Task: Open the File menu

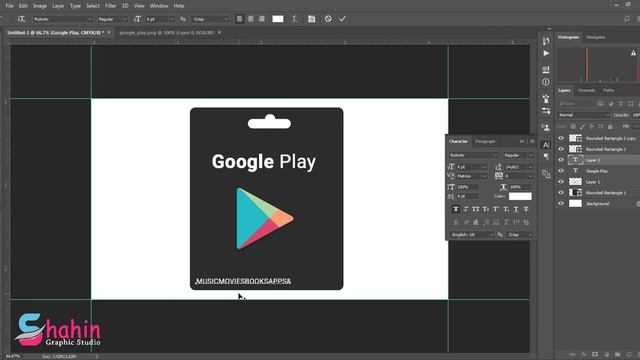Action: coord(9,6)
